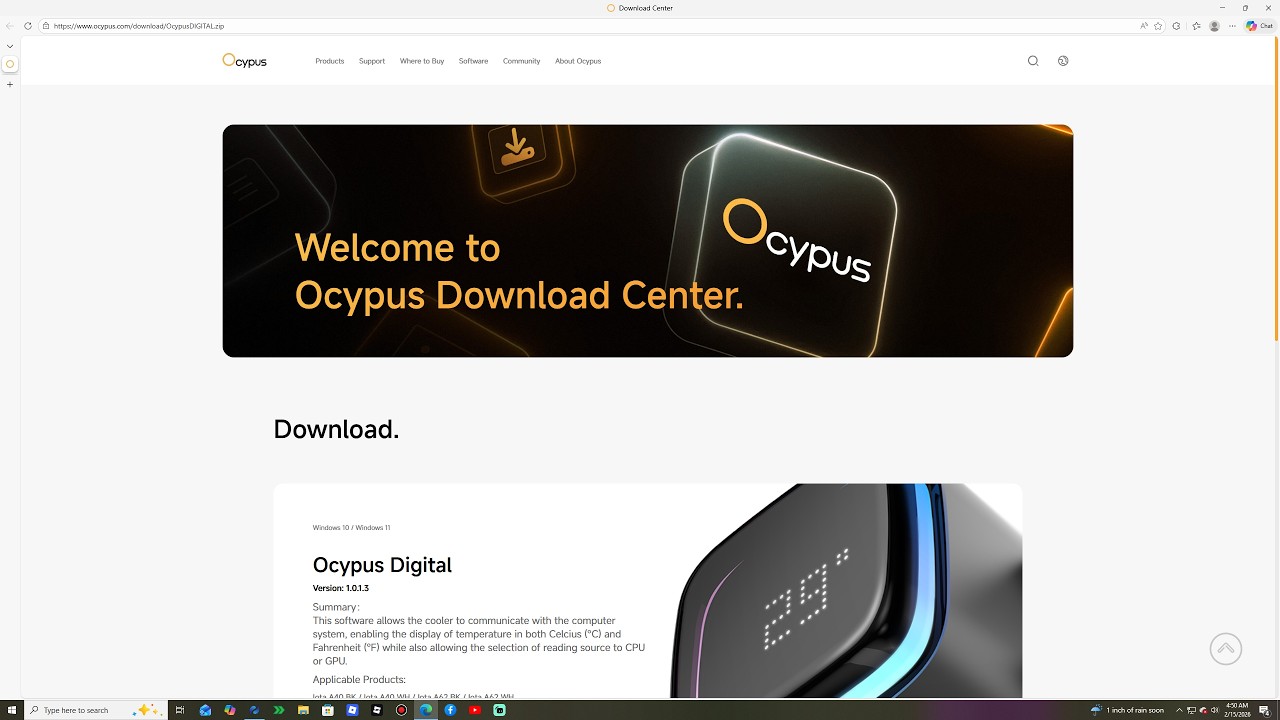Viewport: 1280px width, 720px height.
Task: Open the Windows Start button
Action: [x=12, y=710]
